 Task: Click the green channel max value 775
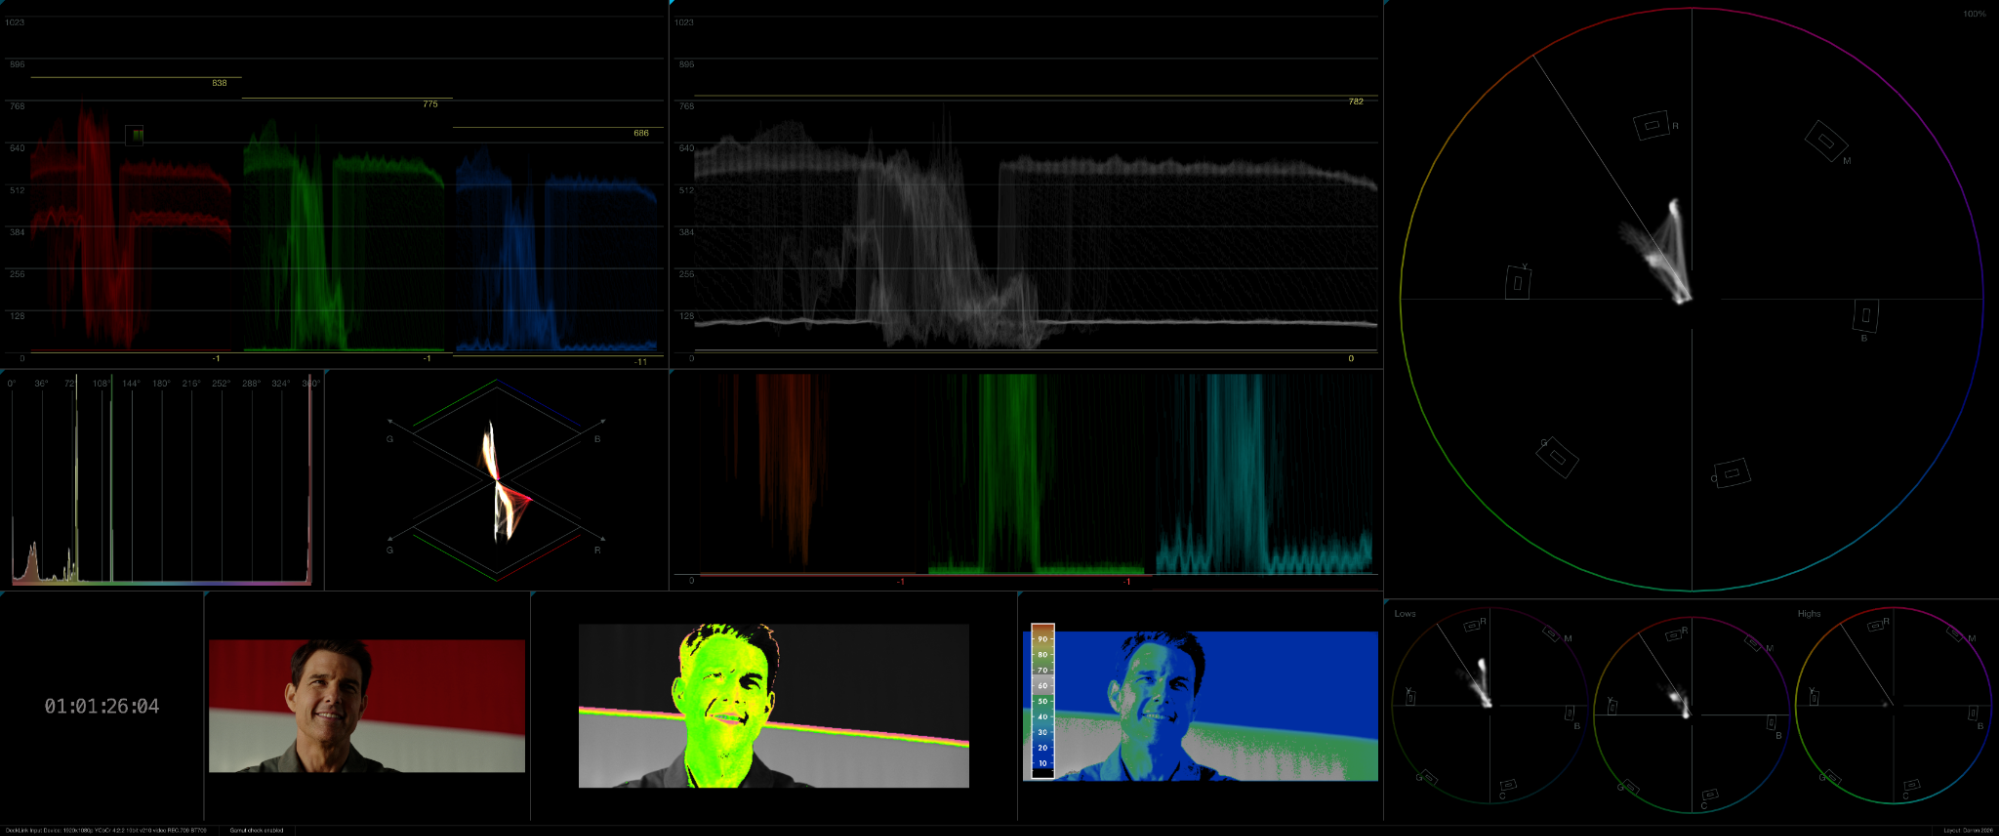(x=430, y=104)
